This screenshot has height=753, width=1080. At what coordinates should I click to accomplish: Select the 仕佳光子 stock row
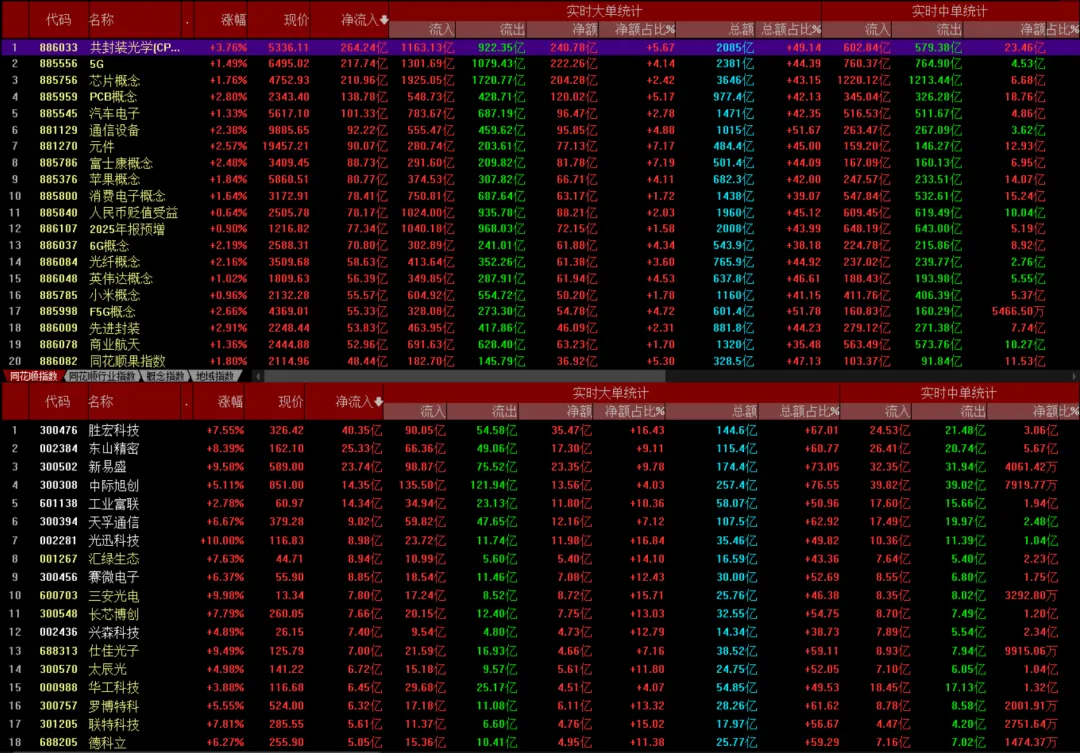pos(540,650)
